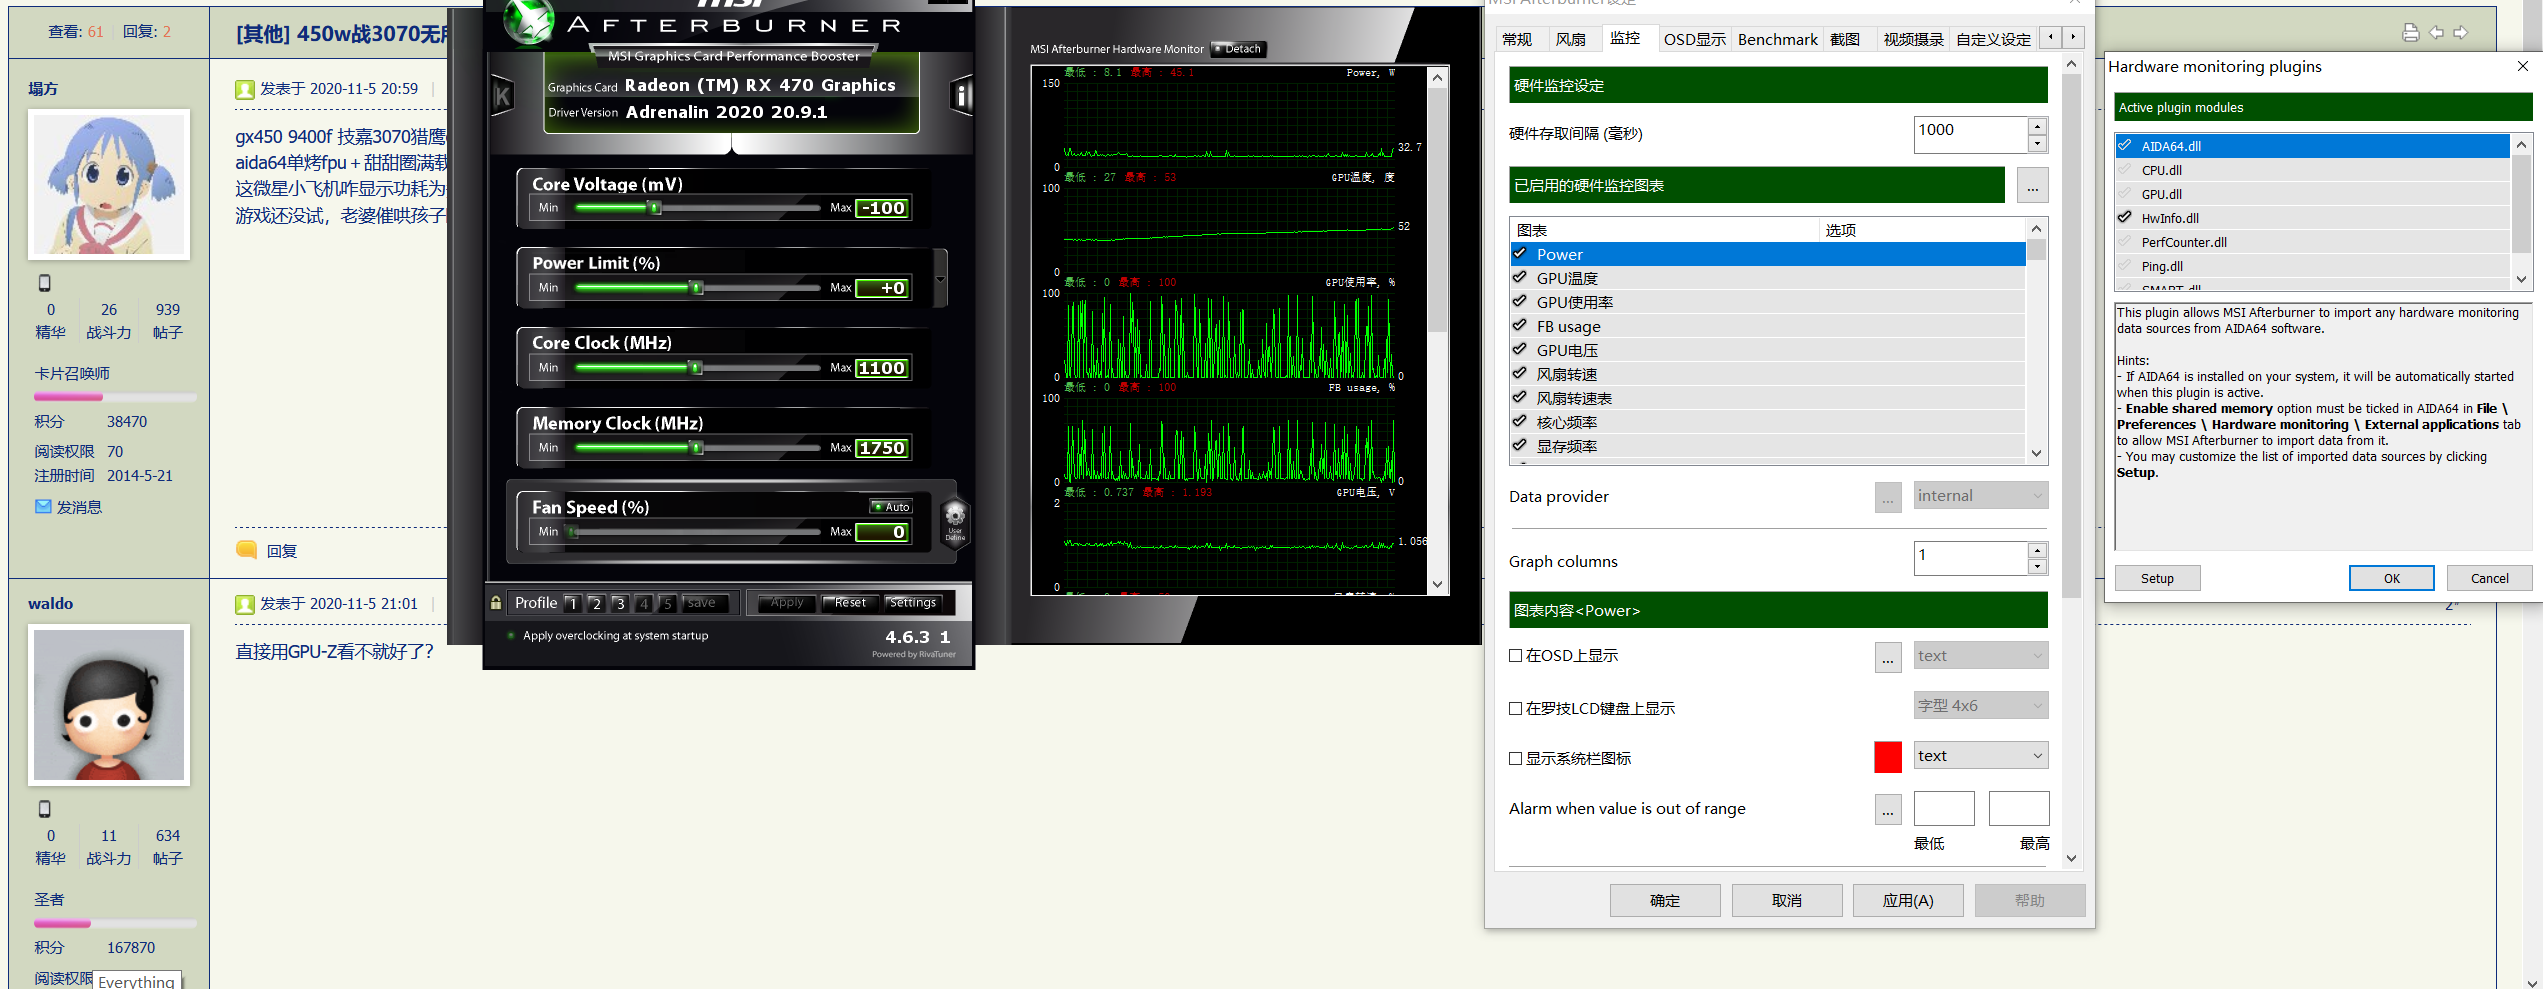Open the Data provider '...' options button
Viewport: 2543px width, 989px height.
tap(1888, 497)
